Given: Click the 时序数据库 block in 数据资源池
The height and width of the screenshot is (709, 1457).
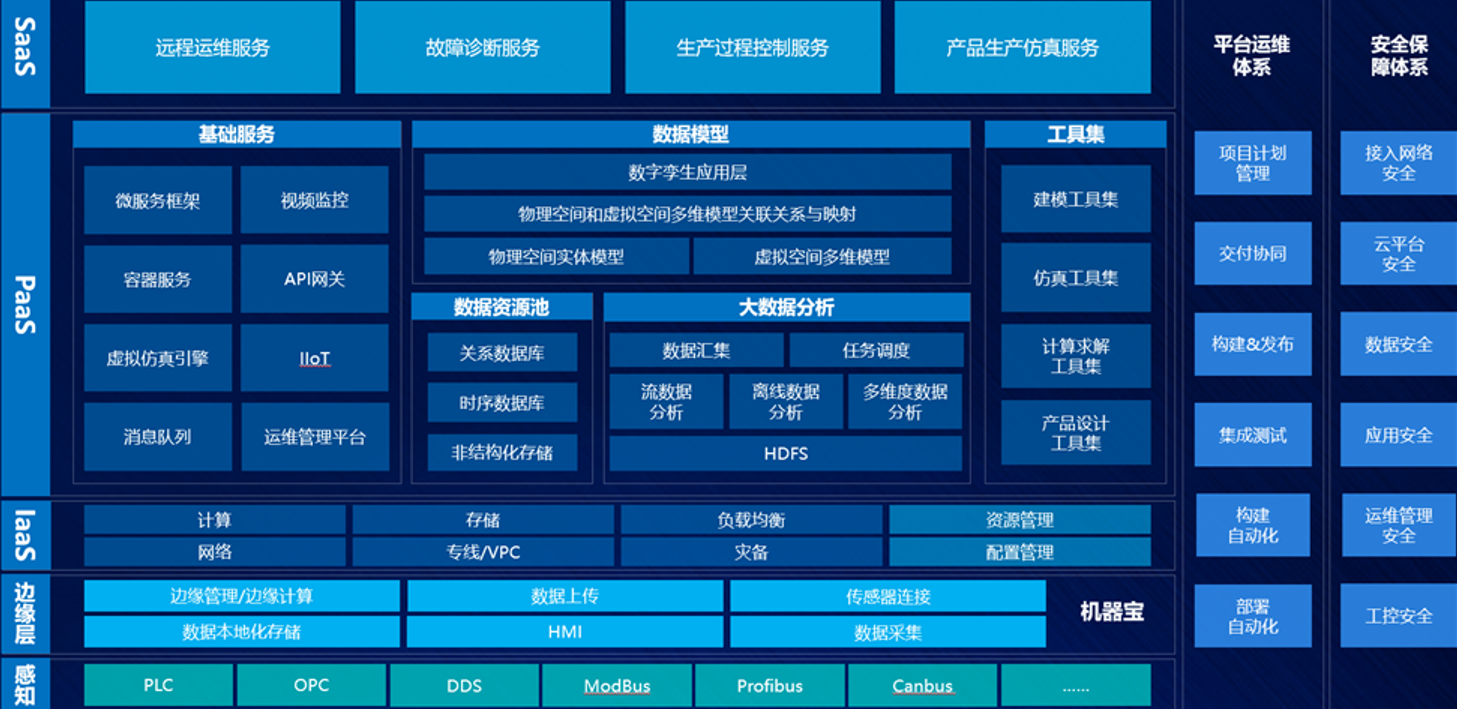Looking at the screenshot, I should (502, 402).
